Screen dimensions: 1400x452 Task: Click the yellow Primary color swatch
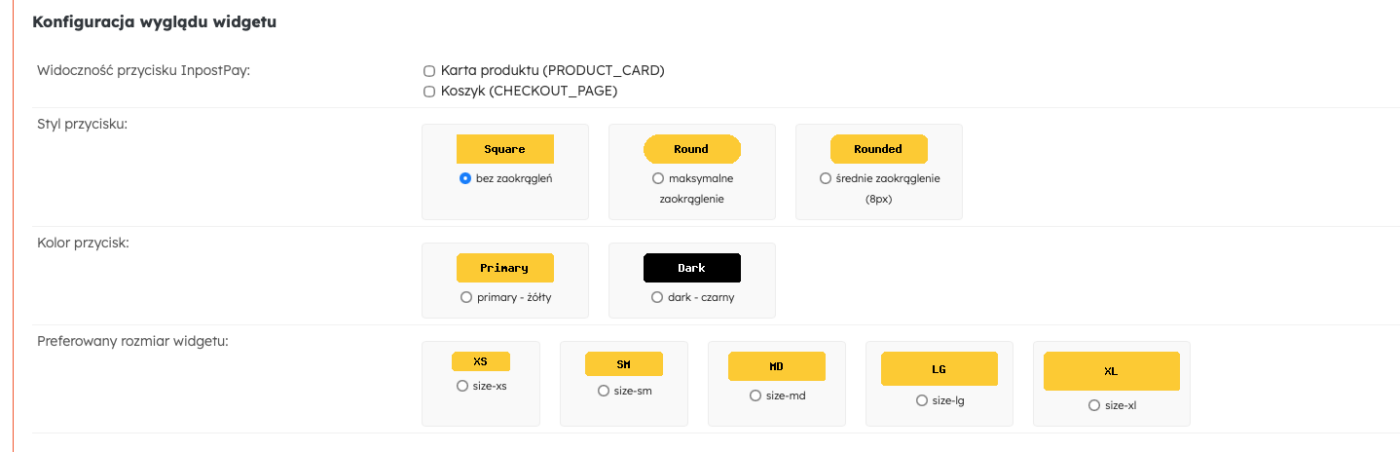click(505, 268)
